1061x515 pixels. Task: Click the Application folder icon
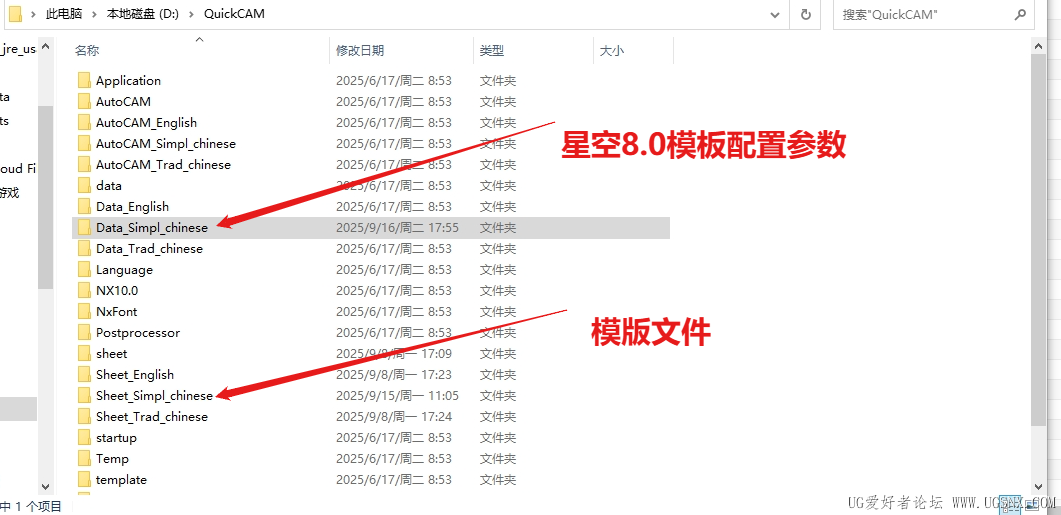point(84,81)
